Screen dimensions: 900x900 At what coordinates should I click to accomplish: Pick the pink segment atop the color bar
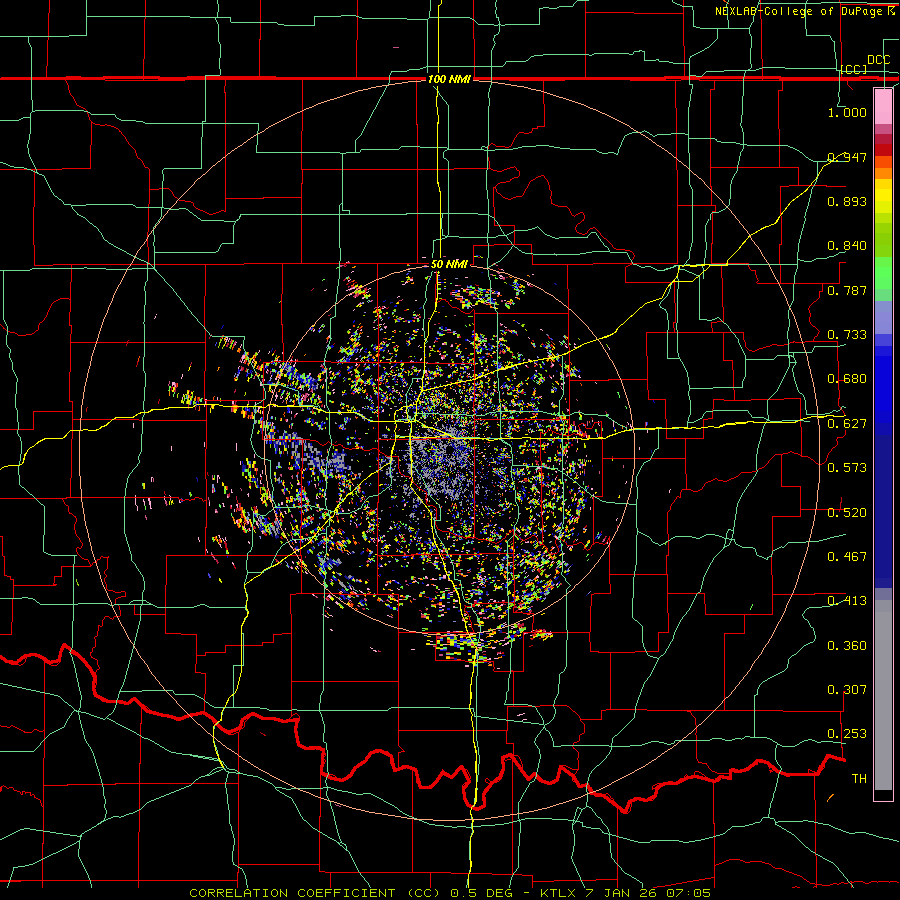883,106
